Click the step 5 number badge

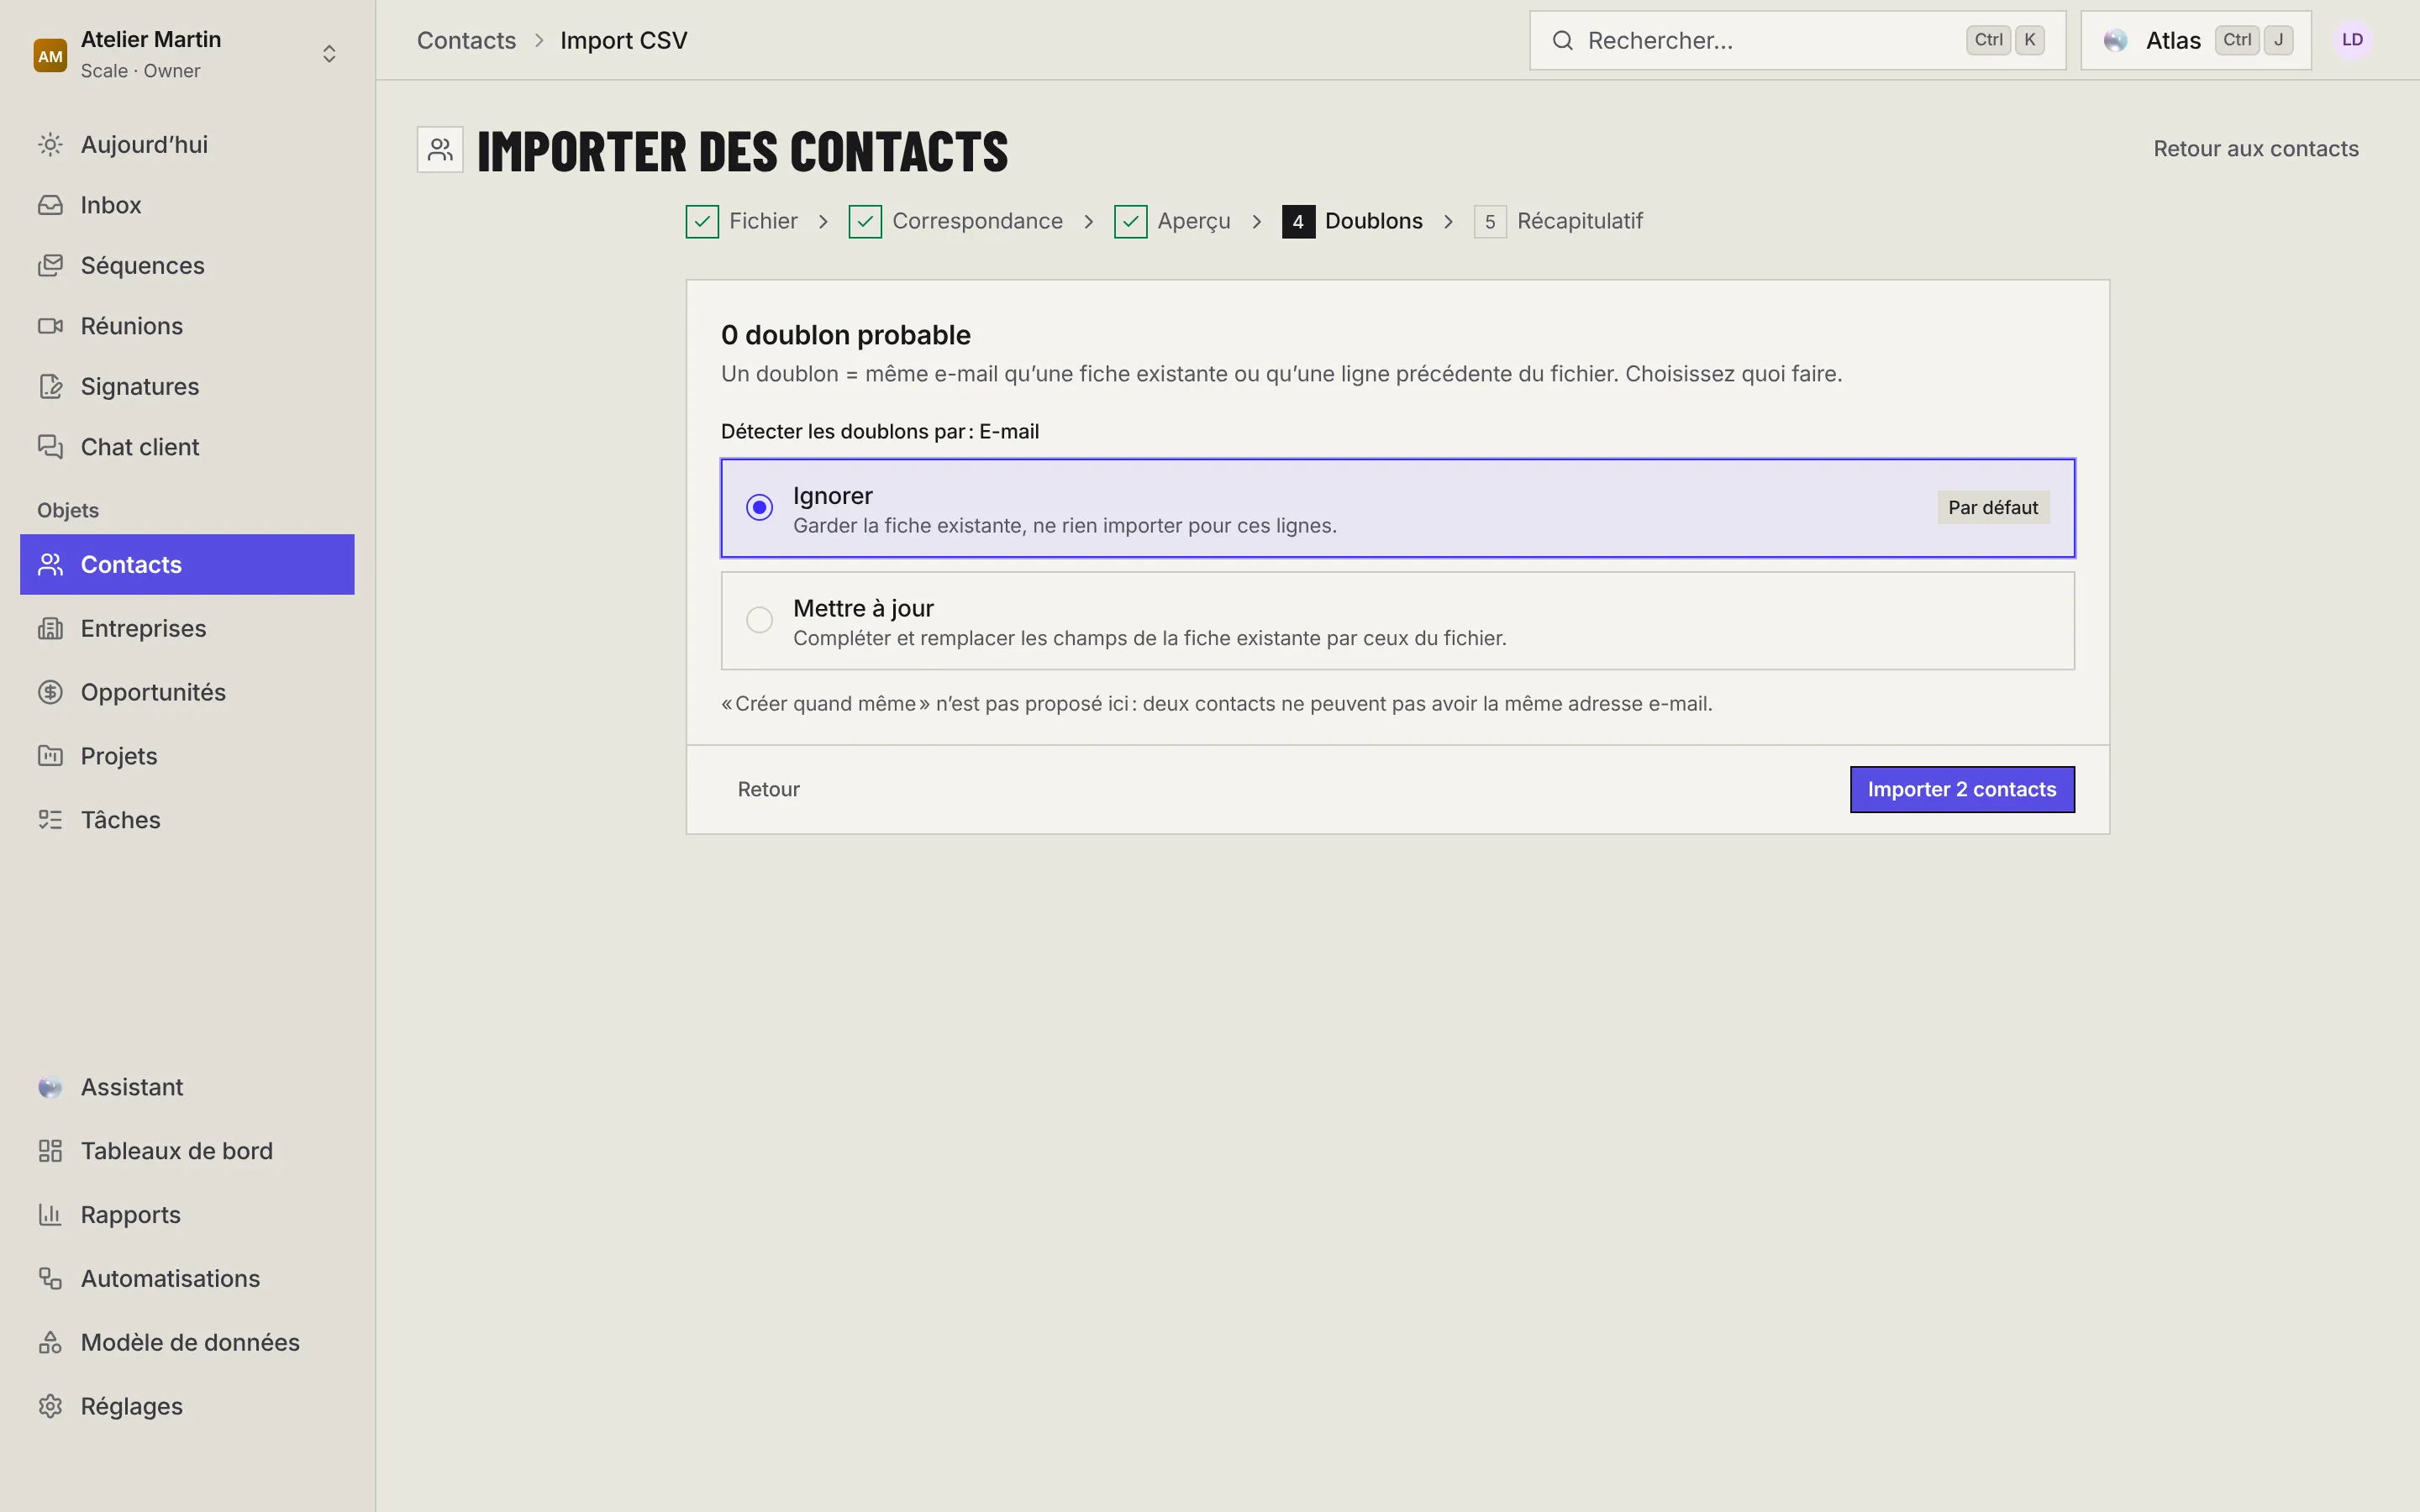(x=1490, y=222)
